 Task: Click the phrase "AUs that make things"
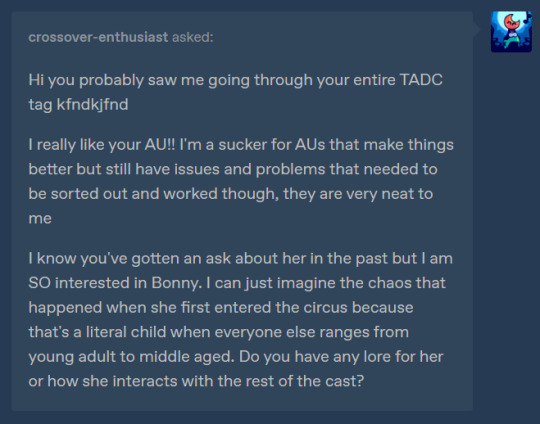pyautogui.click(x=374, y=145)
